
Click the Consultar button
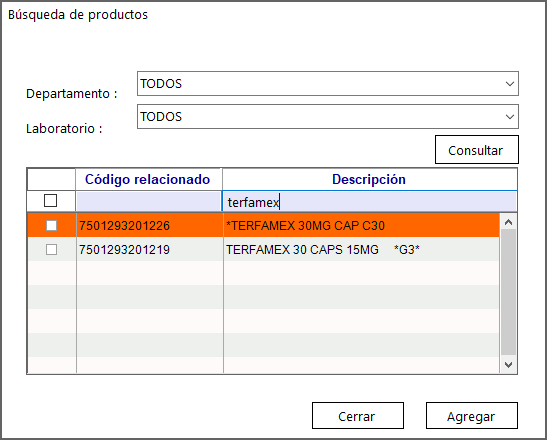(477, 150)
